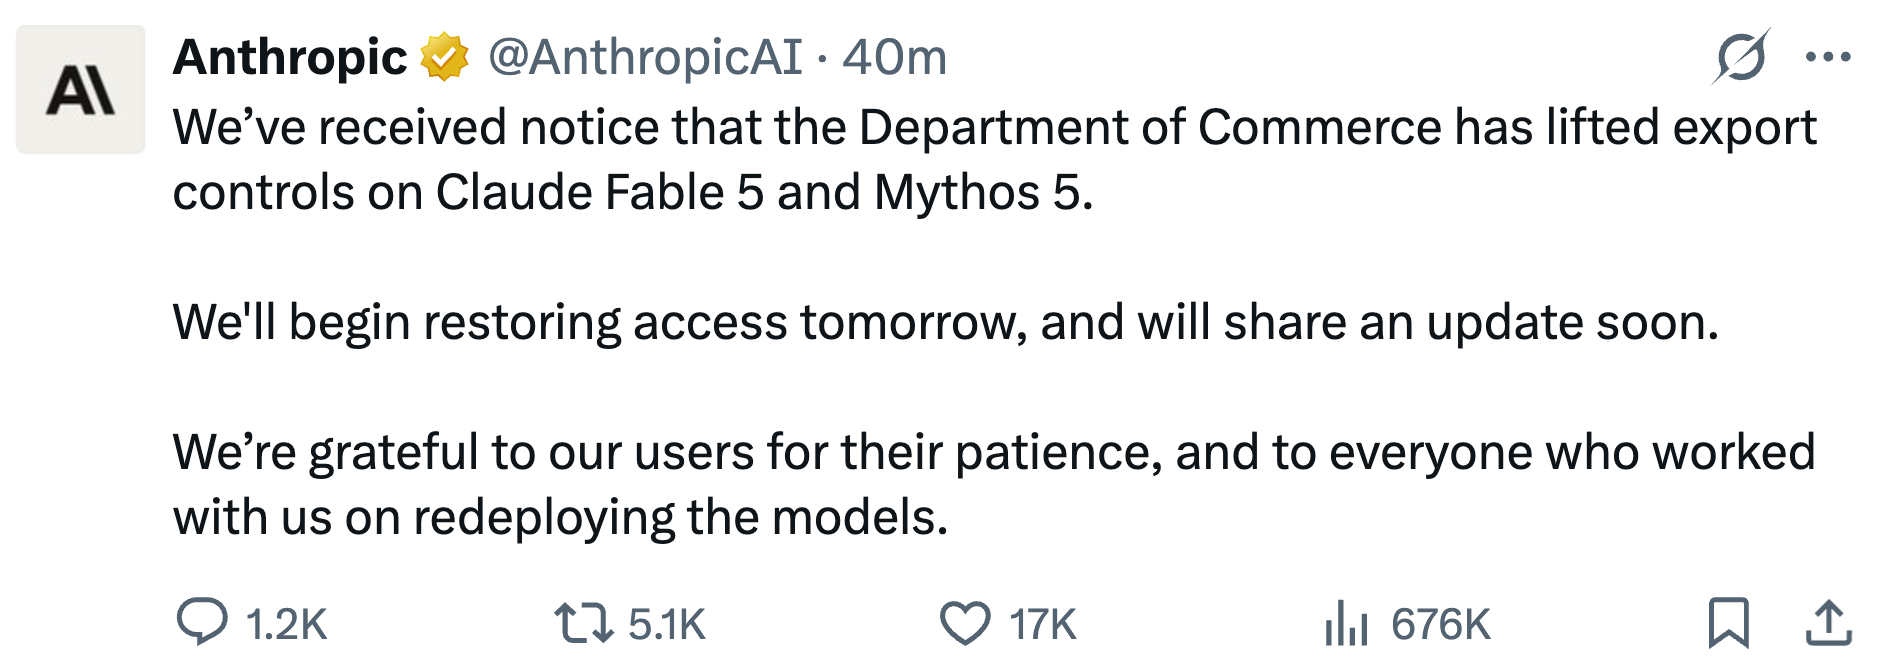Click the share upload arrow icon
This screenshot has height=664, width=1884.
point(1828,622)
